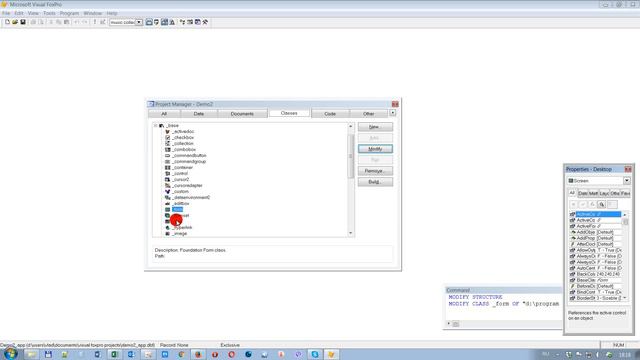Screen dimensions: 640x360
Task: Select the _editbox class
Action: [x=180, y=203]
